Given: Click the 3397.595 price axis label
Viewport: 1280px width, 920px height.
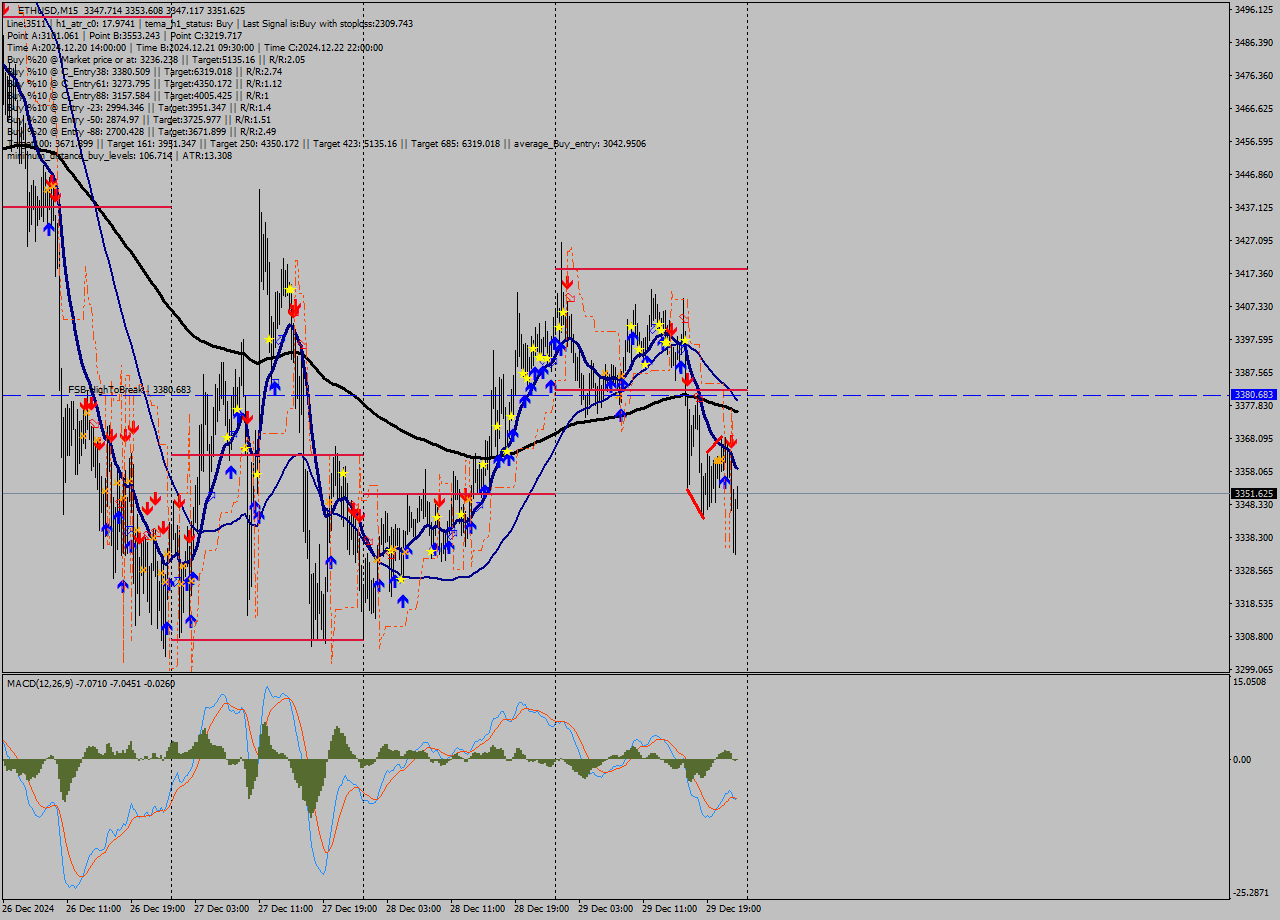Looking at the screenshot, I should pos(1254,339).
